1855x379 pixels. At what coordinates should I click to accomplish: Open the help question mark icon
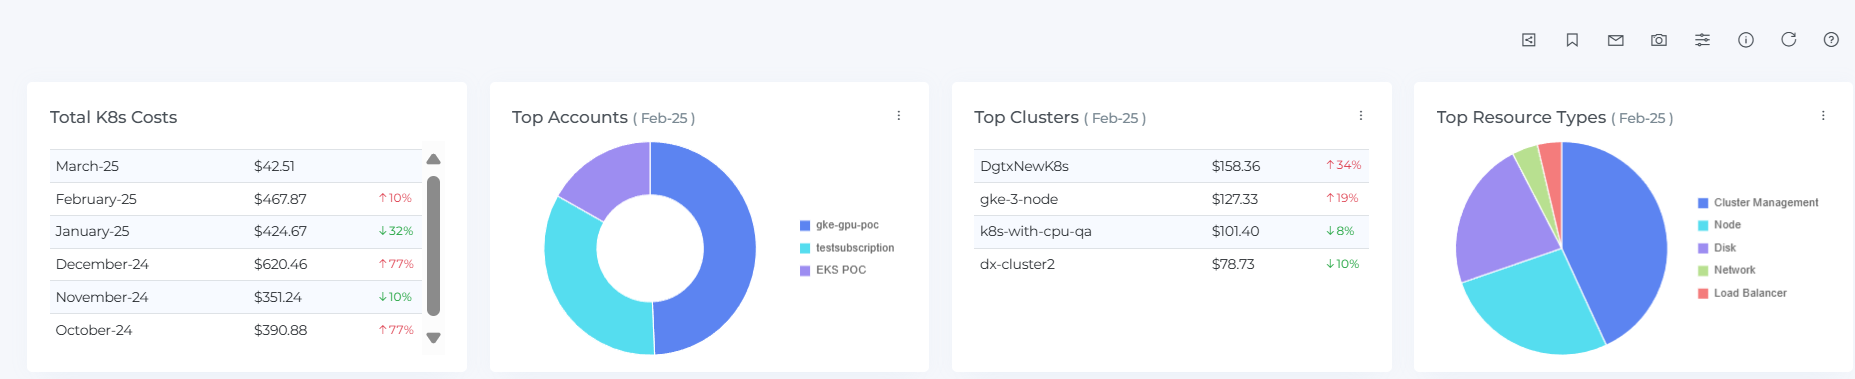(x=1831, y=40)
